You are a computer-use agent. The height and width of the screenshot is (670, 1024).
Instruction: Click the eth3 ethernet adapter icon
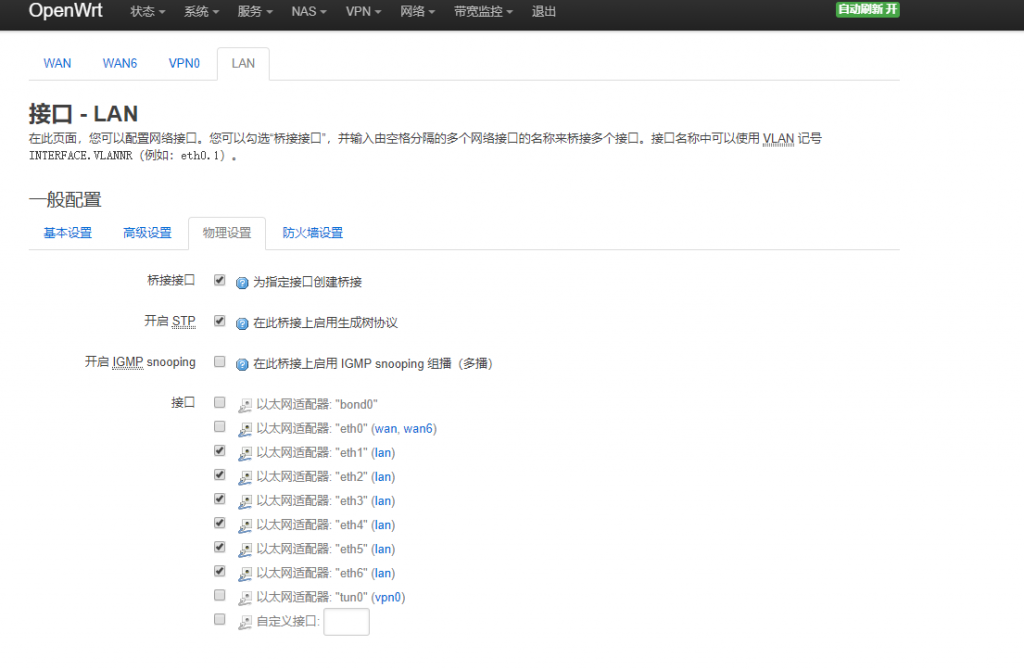click(x=245, y=501)
